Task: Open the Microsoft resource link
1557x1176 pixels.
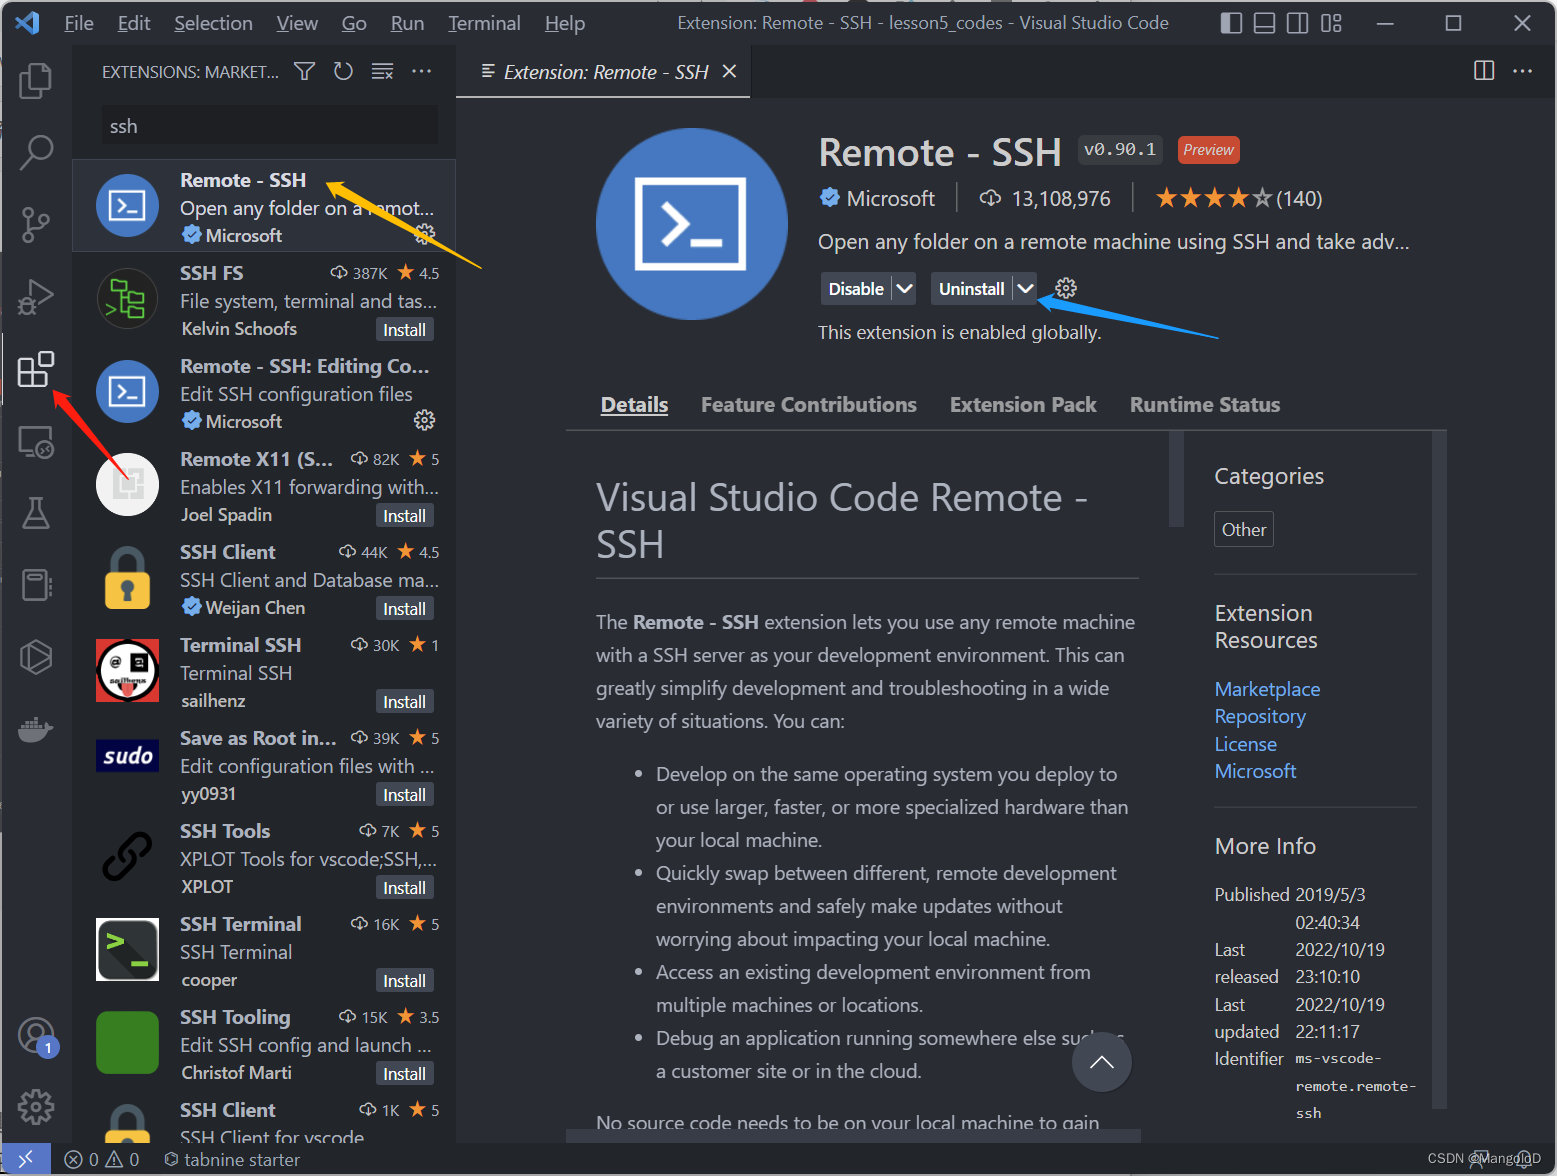Action: tap(1255, 771)
